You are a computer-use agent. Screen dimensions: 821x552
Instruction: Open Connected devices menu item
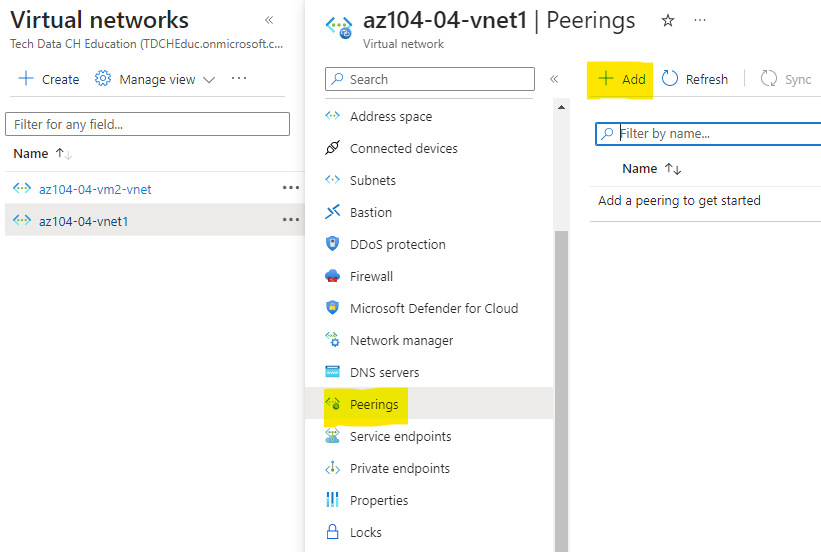pyautogui.click(x=404, y=148)
